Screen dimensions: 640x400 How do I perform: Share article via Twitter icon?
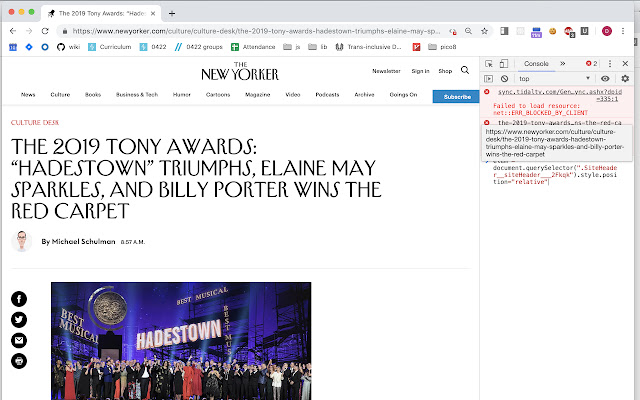point(19,320)
